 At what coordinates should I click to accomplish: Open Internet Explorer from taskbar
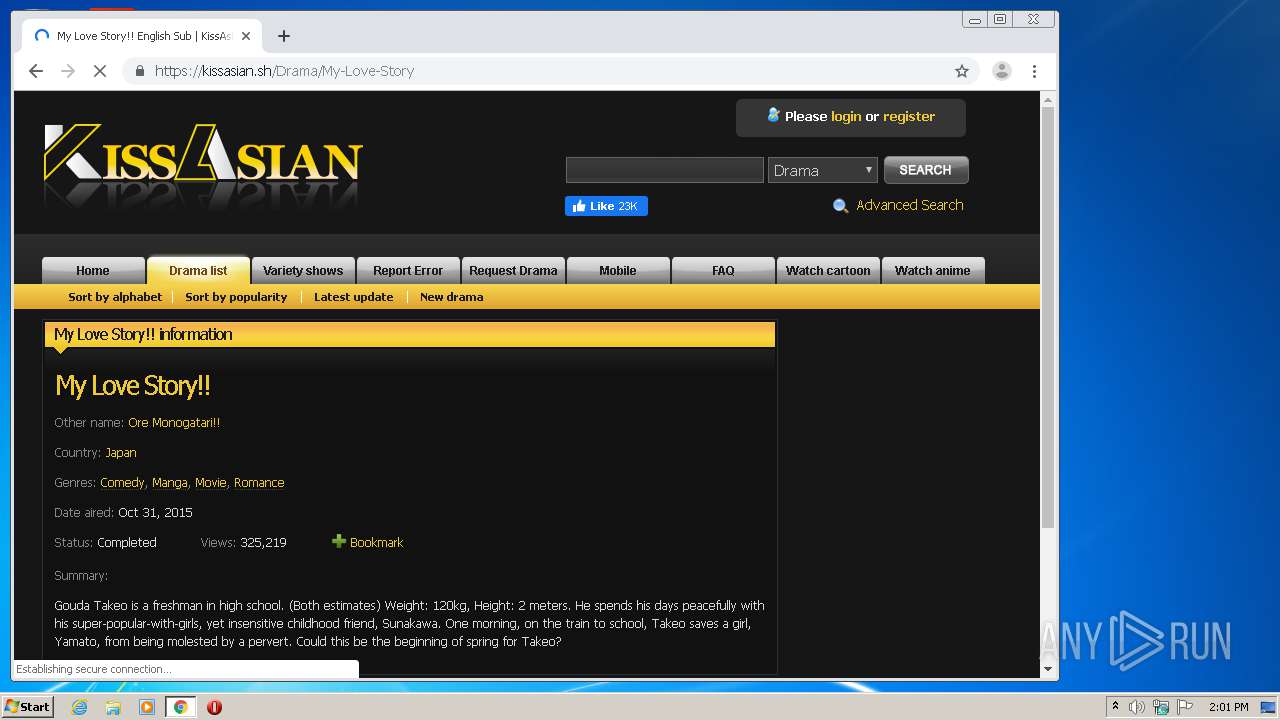tap(79, 707)
